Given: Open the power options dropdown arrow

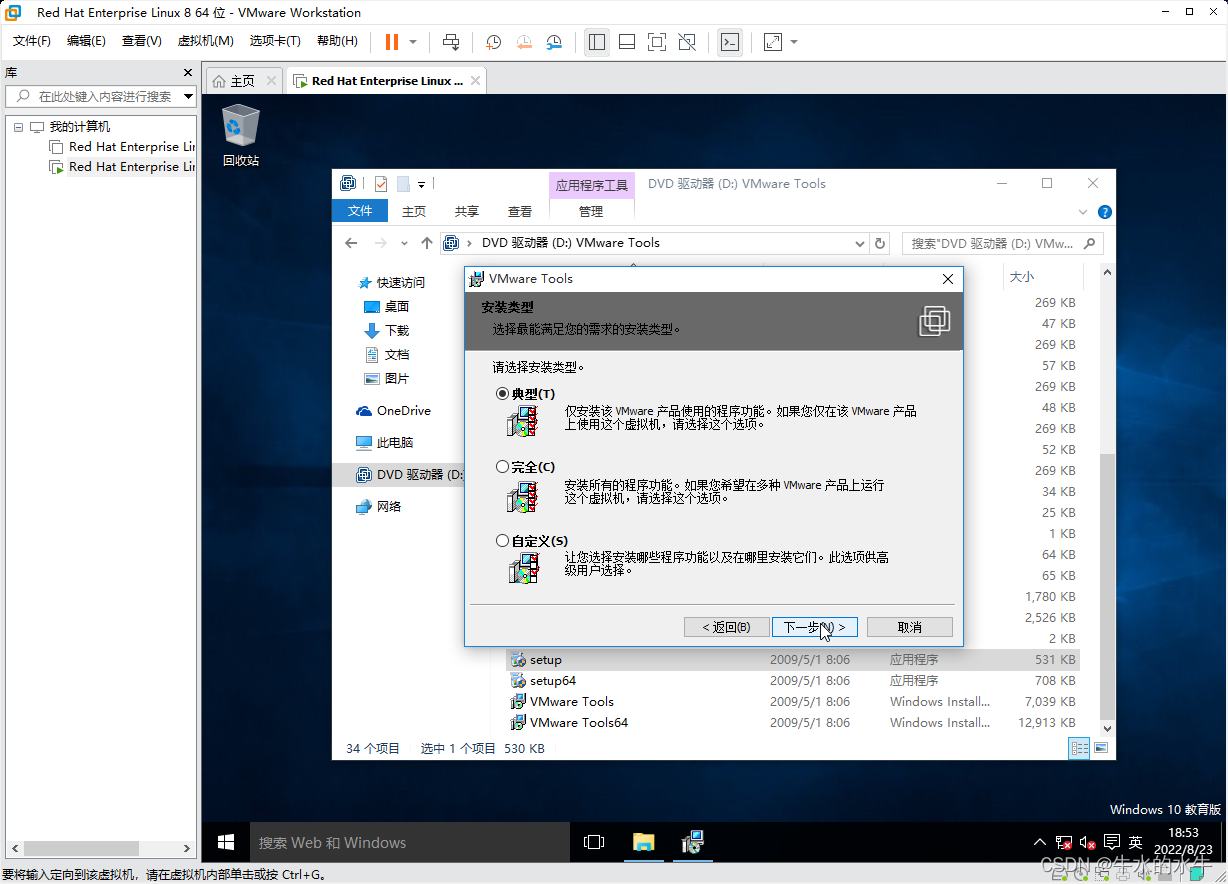Looking at the screenshot, I should [x=413, y=42].
